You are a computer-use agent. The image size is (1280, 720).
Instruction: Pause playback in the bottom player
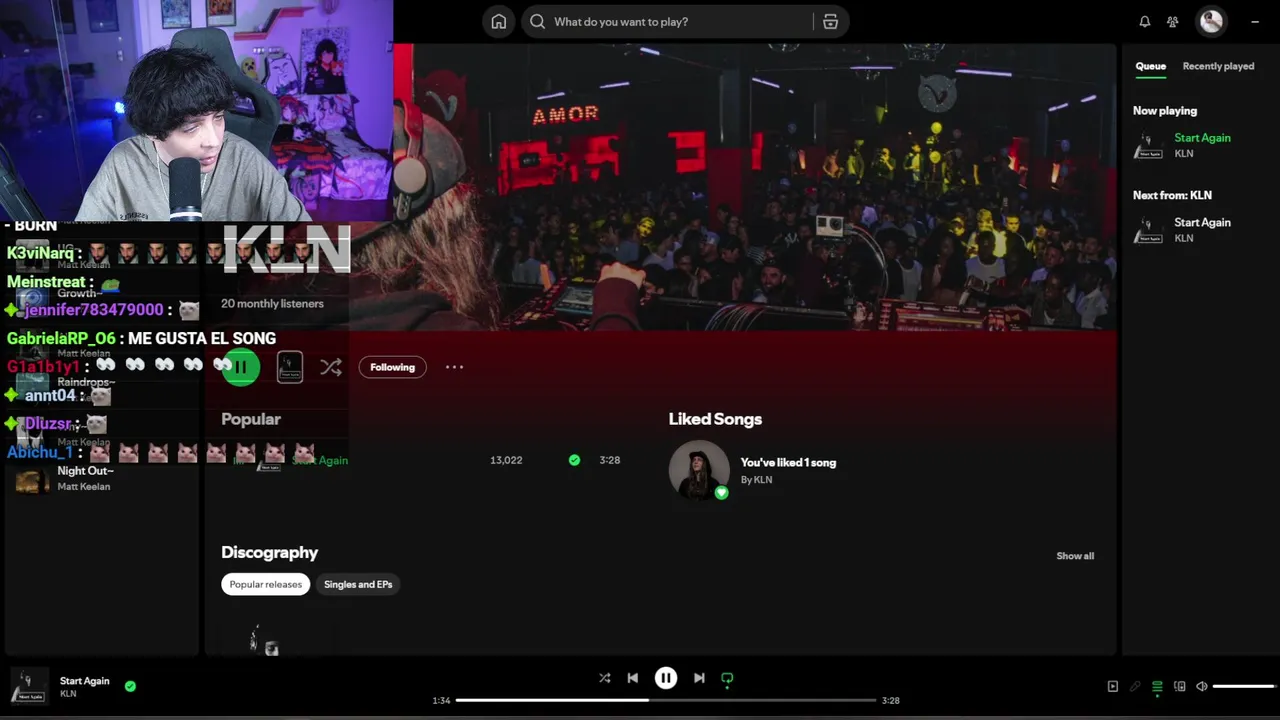click(665, 678)
